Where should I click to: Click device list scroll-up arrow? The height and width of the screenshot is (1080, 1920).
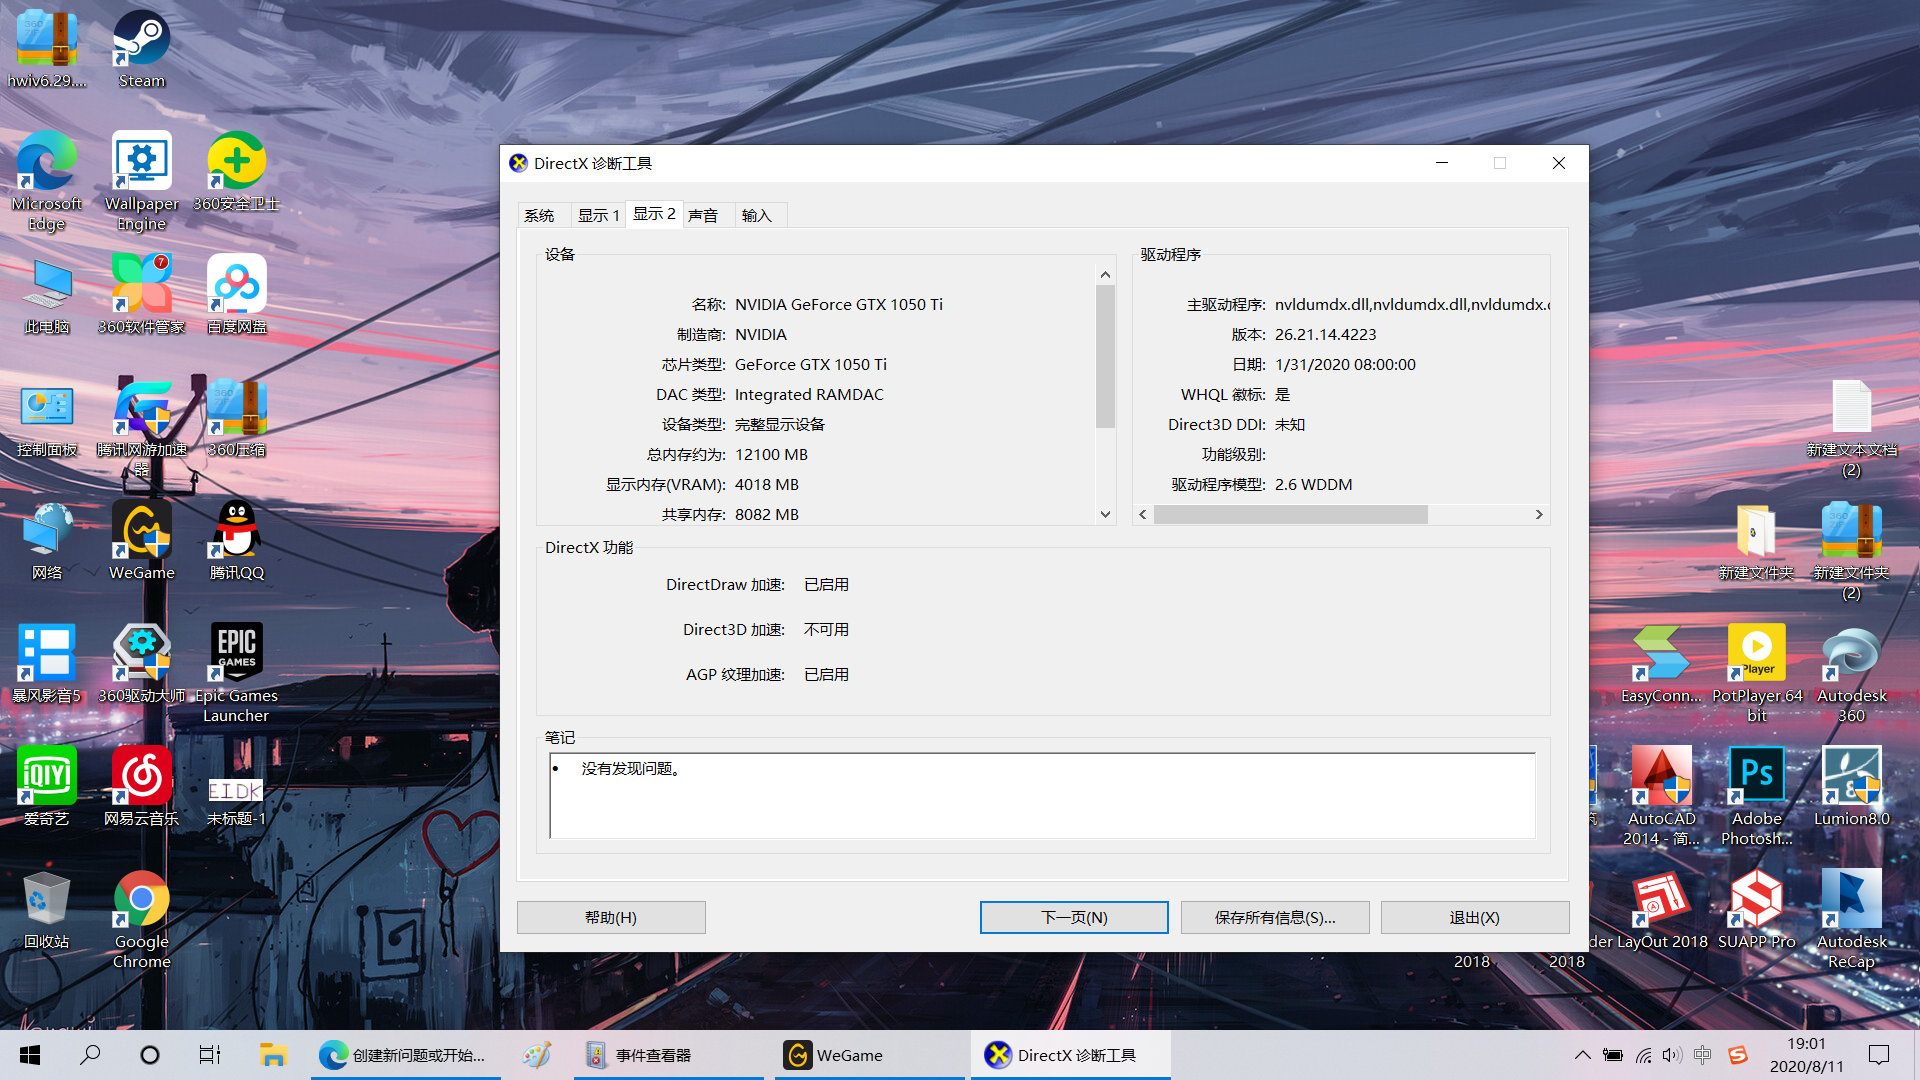1105,275
